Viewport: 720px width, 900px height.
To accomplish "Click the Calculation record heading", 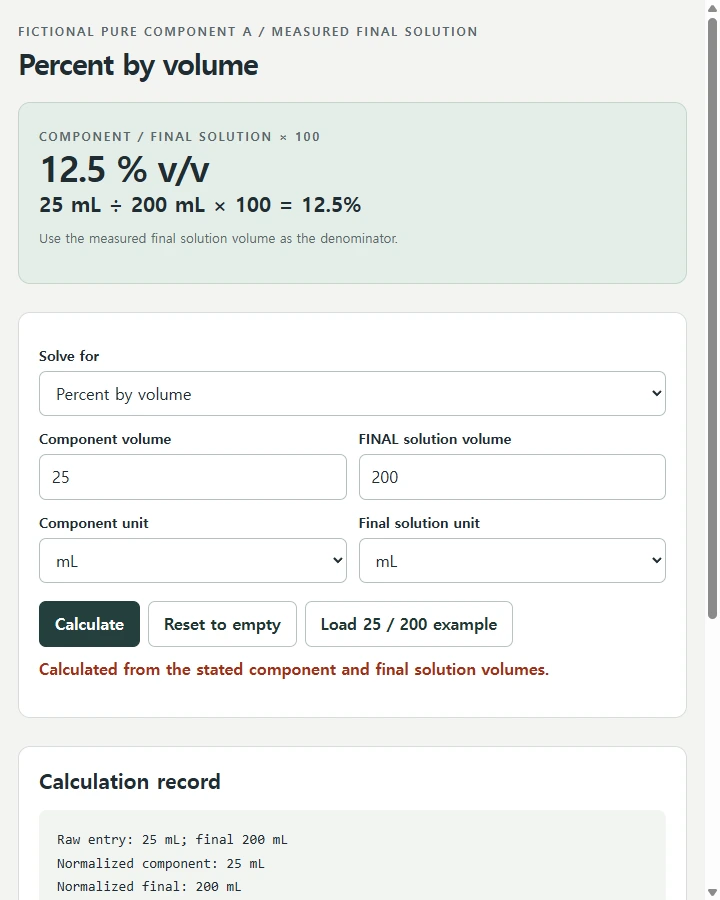I will (130, 782).
